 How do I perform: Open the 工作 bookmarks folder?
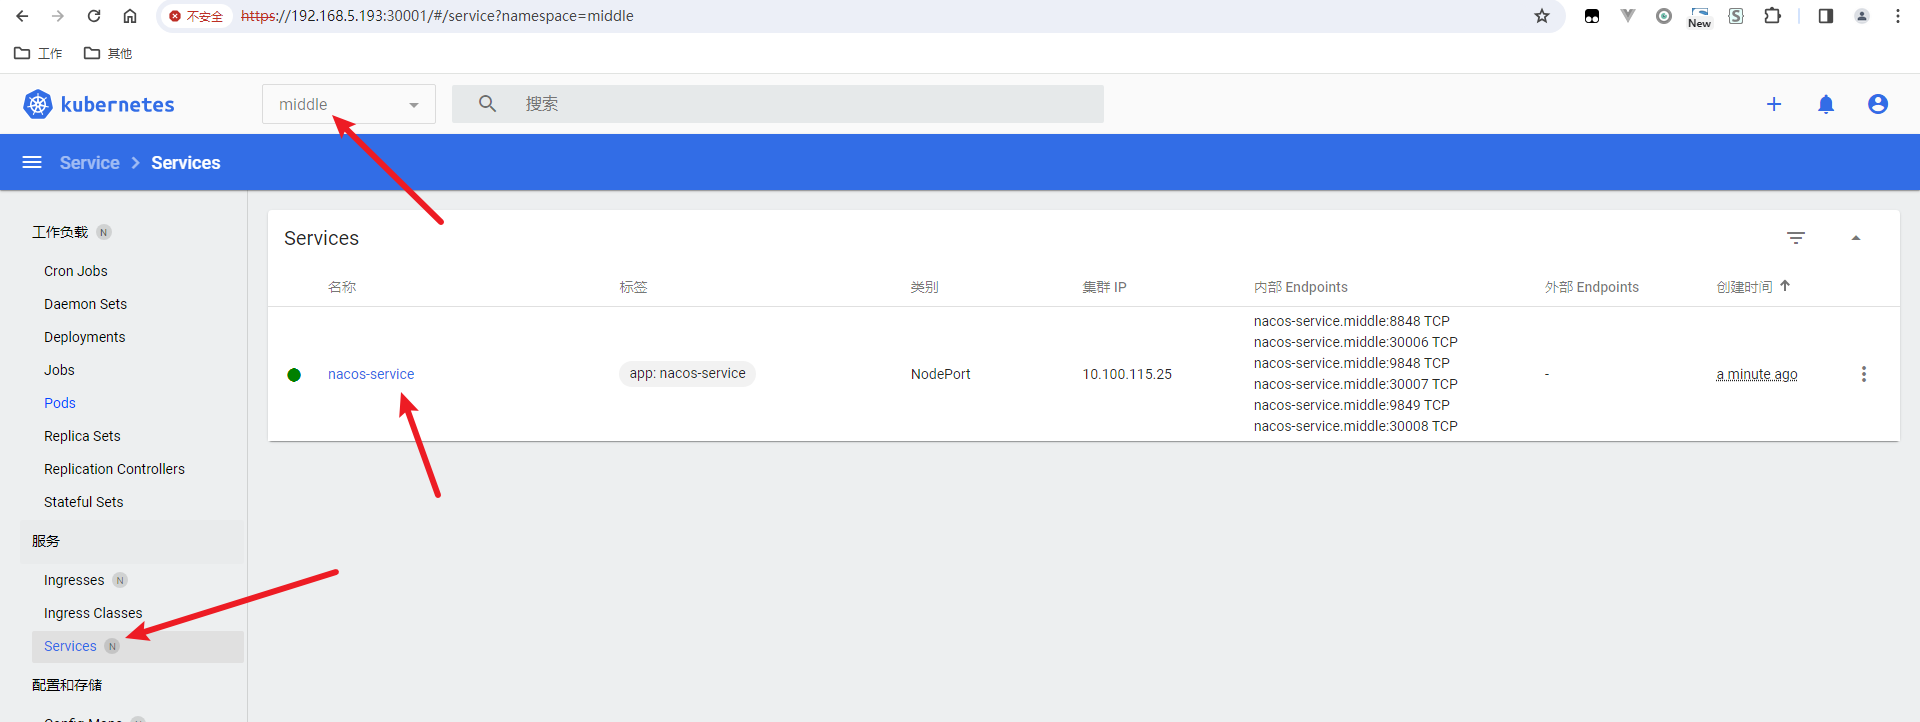(38, 53)
